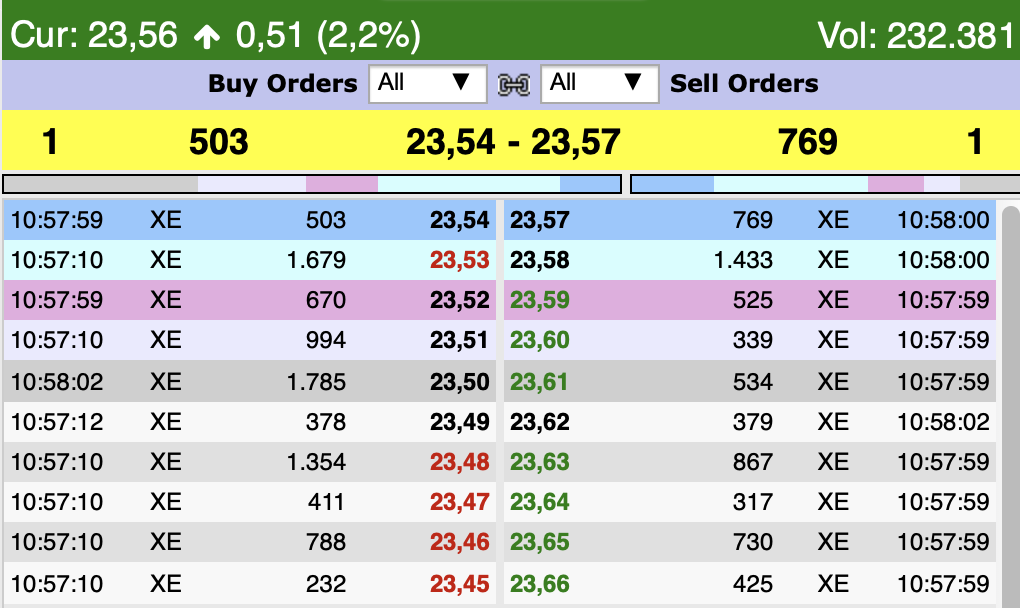
Task: Click the vertical scrollbar of the order book
Action: click(x=1010, y=400)
